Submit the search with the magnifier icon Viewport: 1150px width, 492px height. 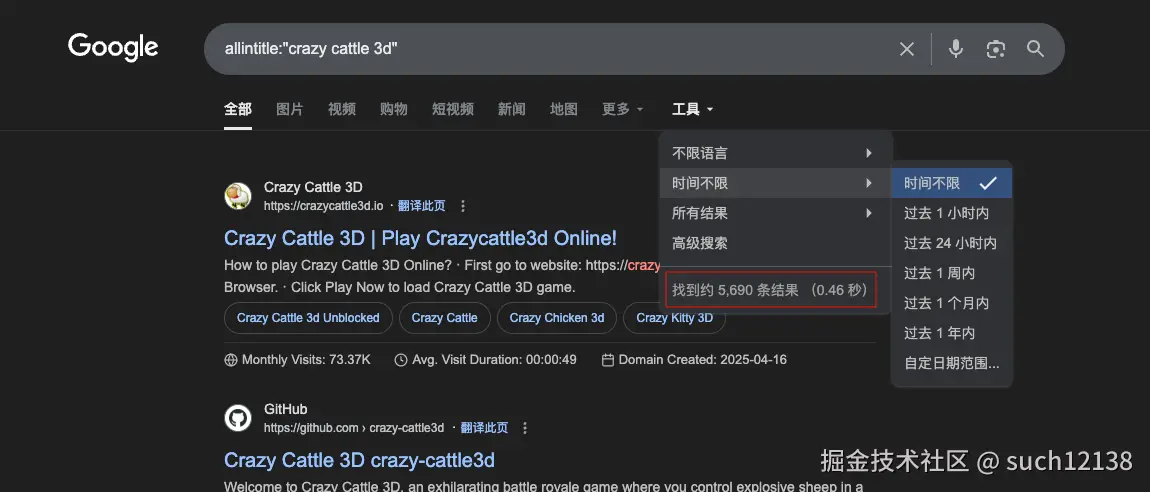[1035, 49]
